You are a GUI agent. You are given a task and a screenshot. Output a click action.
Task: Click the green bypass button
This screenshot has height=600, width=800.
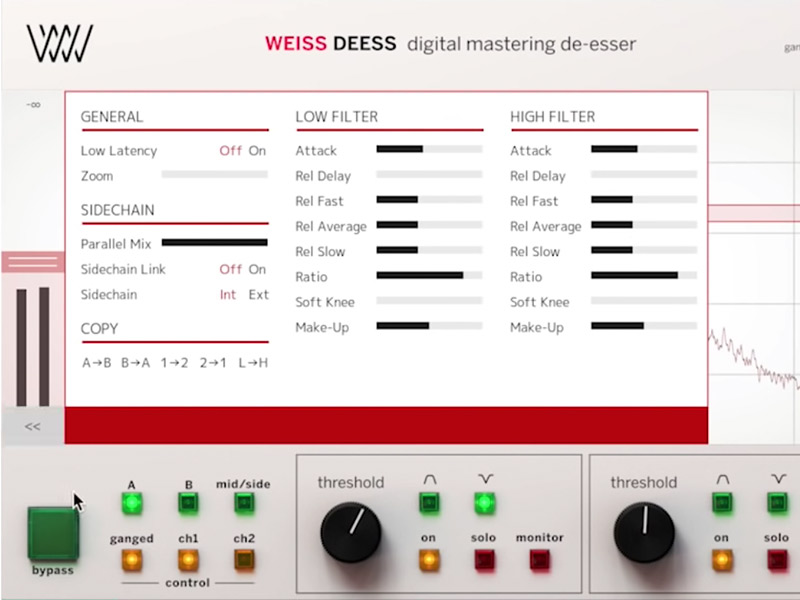51,535
